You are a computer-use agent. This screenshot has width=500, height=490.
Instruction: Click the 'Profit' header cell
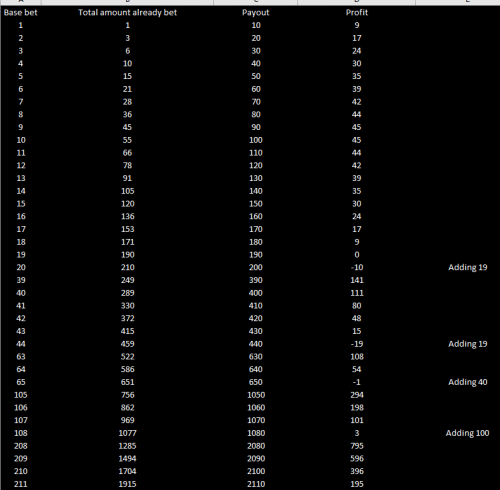click(x=357, y=13)
